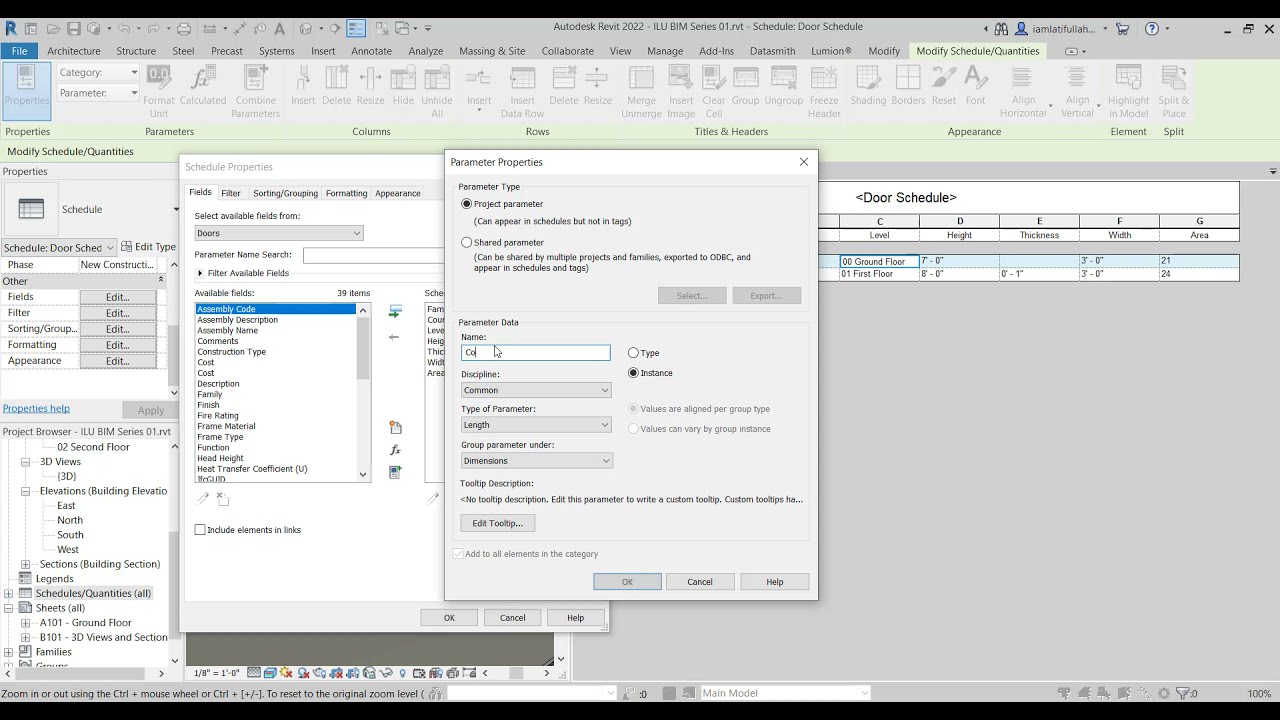This screenshot has height=720, width=1280.
Task: Click Insert in the Columns ribbon panel
Action: [x=303, y=85]
